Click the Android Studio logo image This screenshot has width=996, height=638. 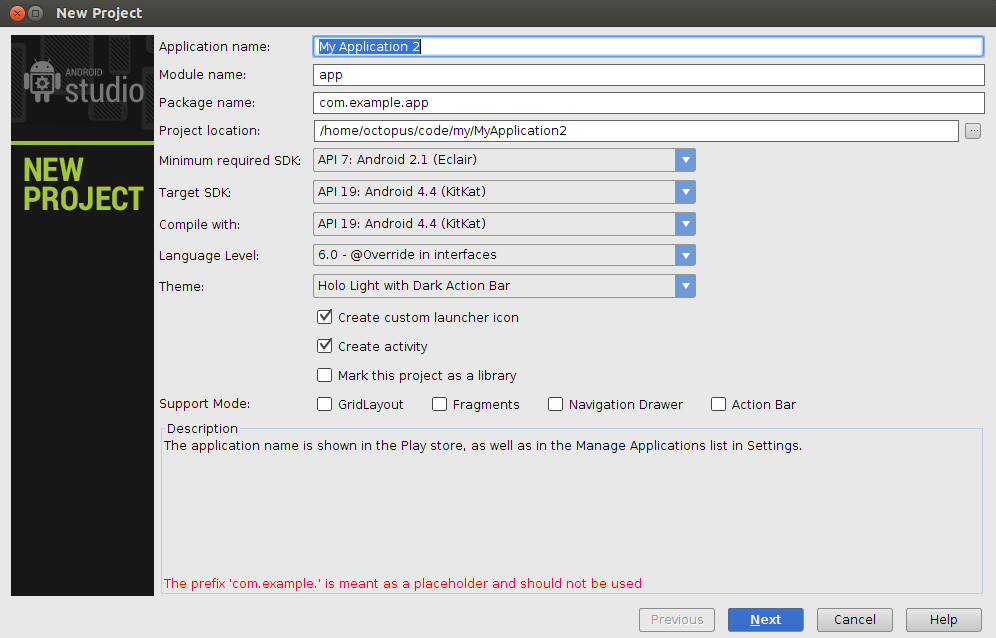coord(83,83)
